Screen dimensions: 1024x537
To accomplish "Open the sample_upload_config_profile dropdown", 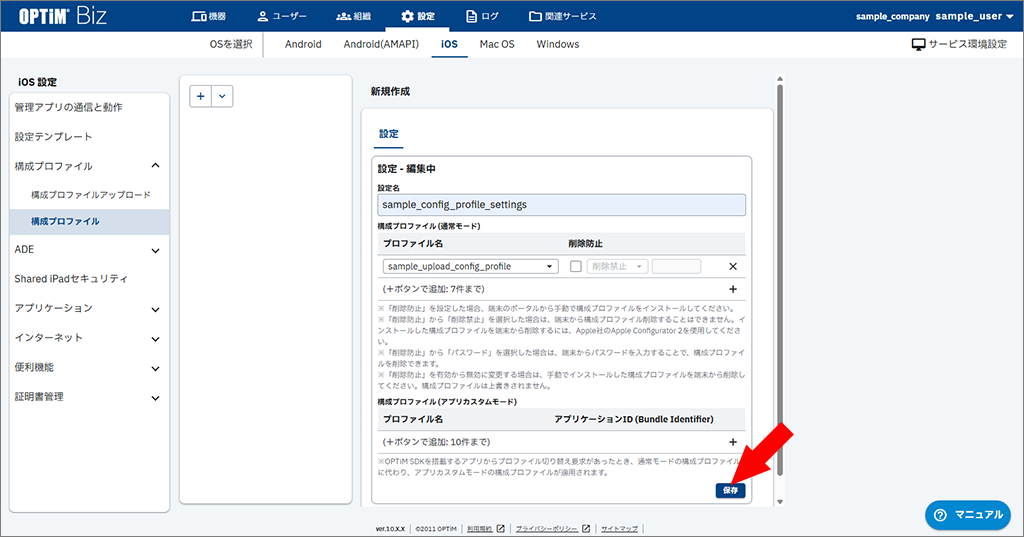I will tap(470, 267).
